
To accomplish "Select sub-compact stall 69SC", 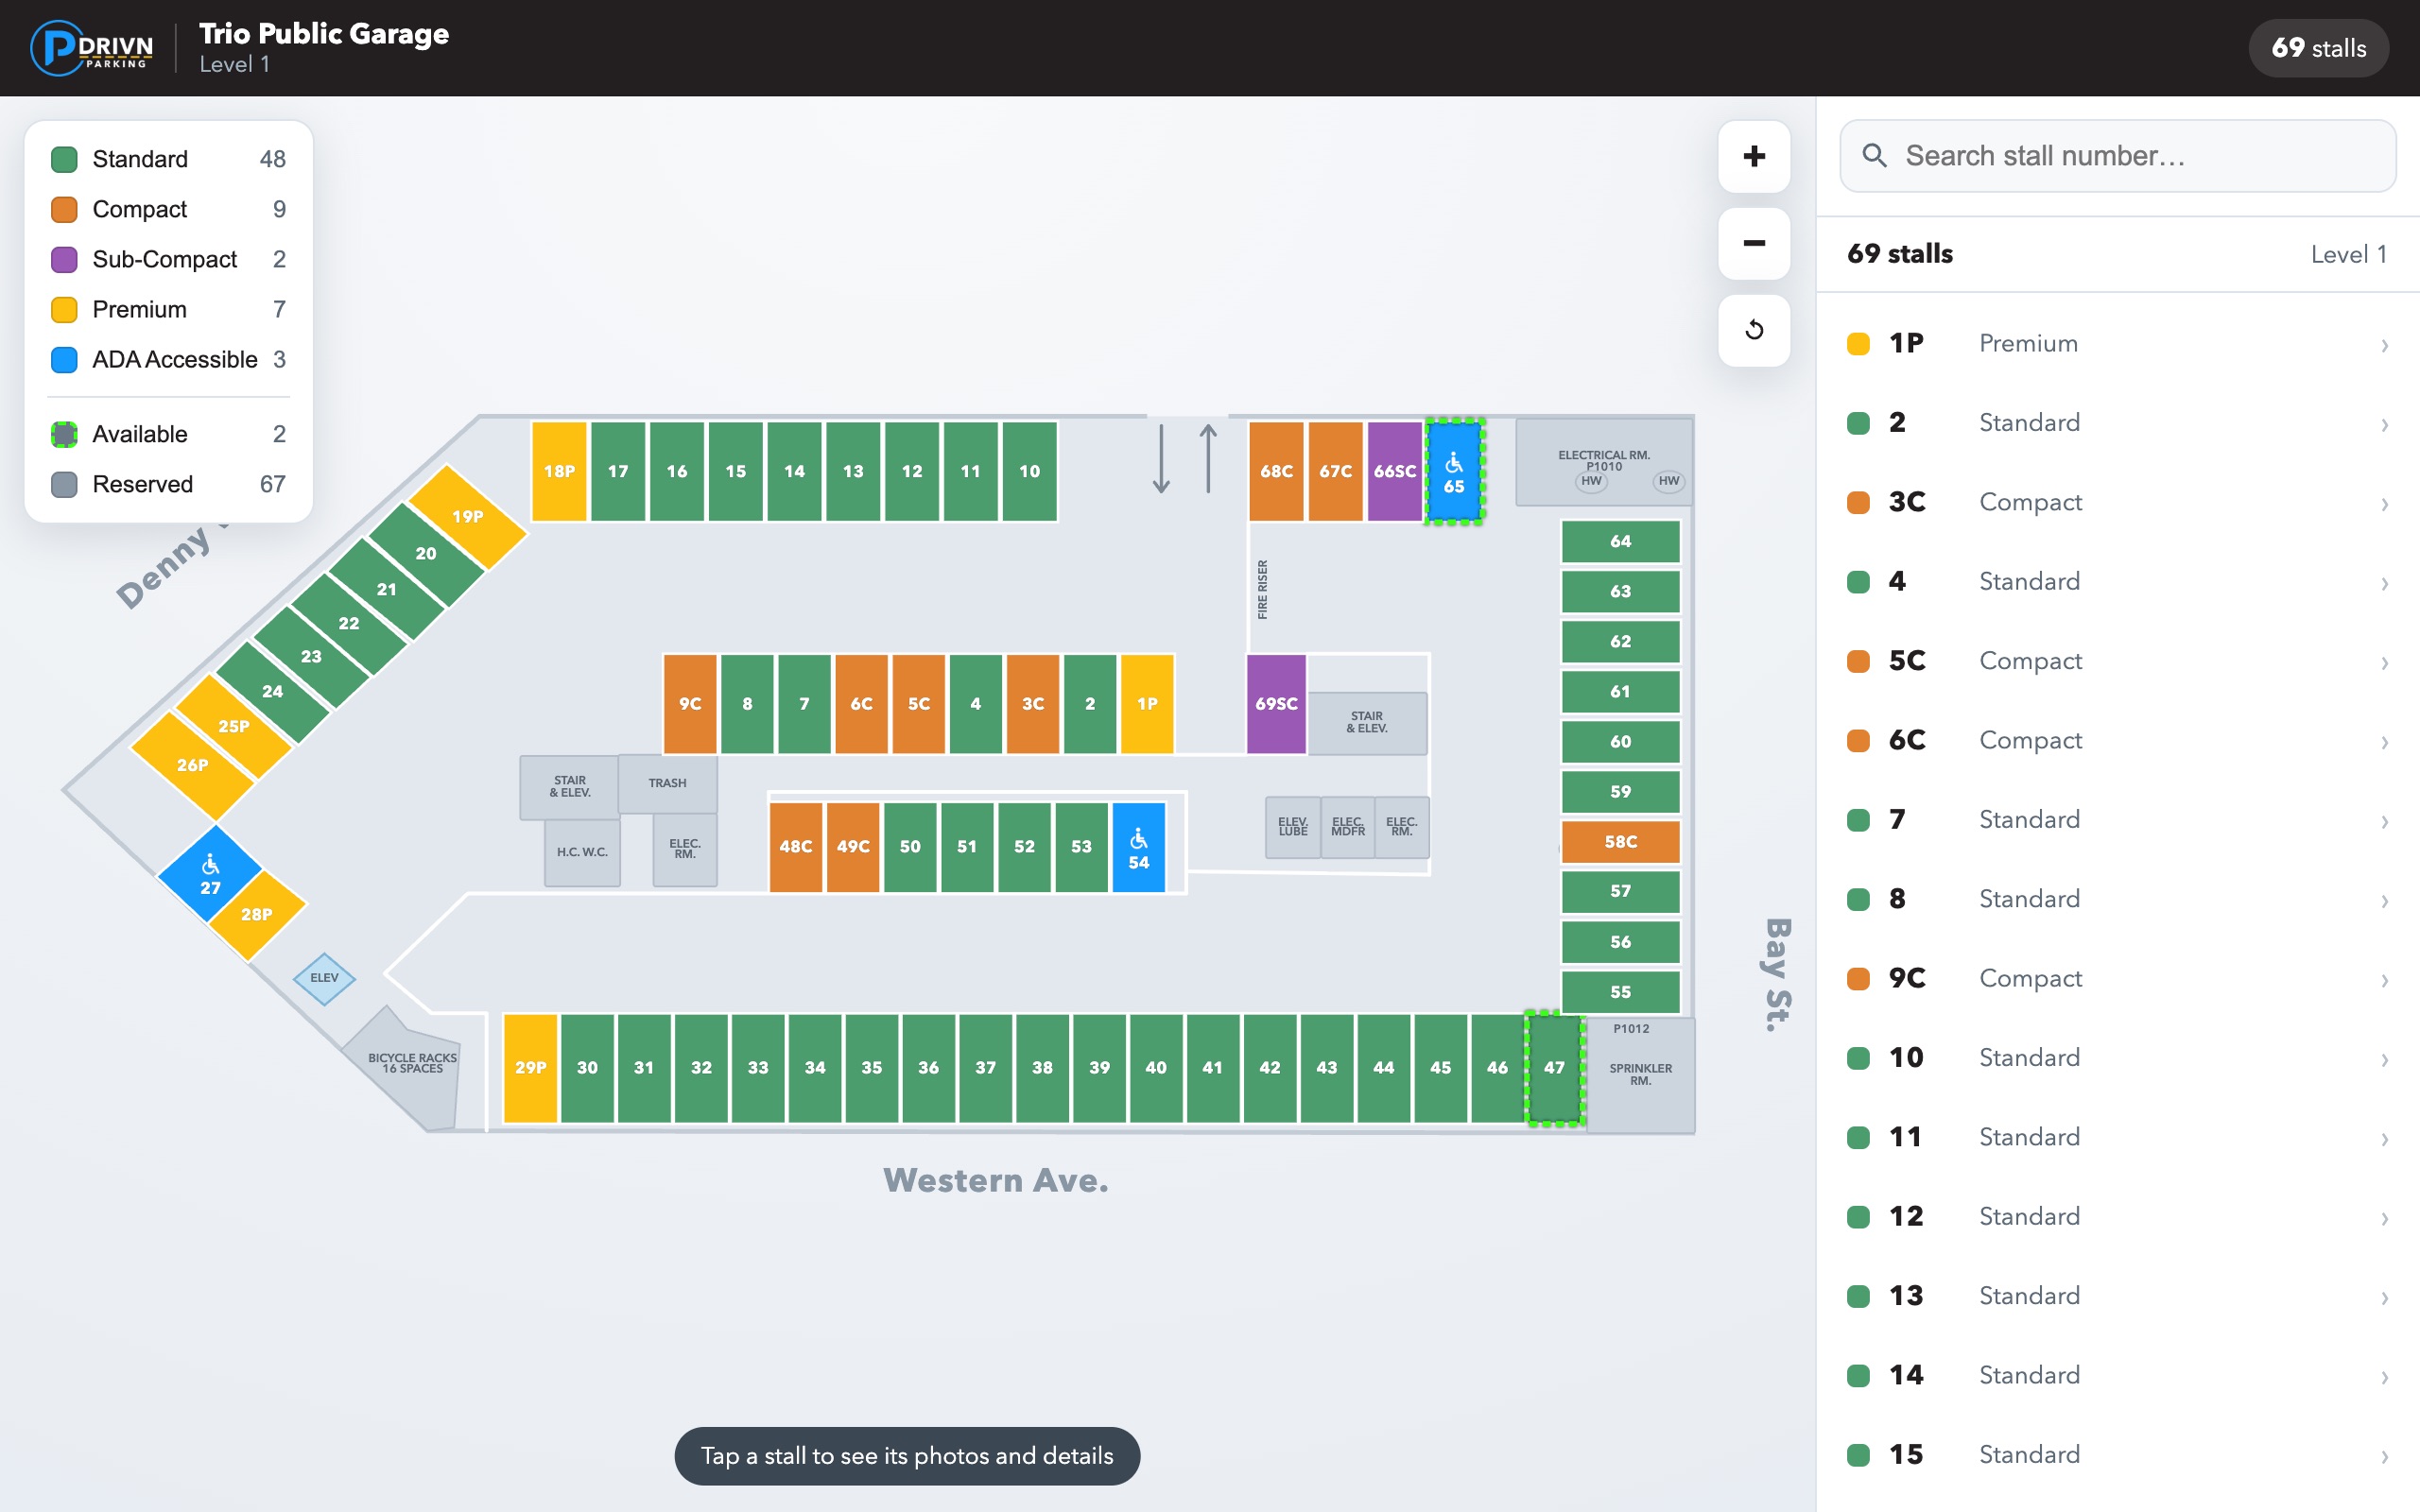I will [x=1276, y=703].
